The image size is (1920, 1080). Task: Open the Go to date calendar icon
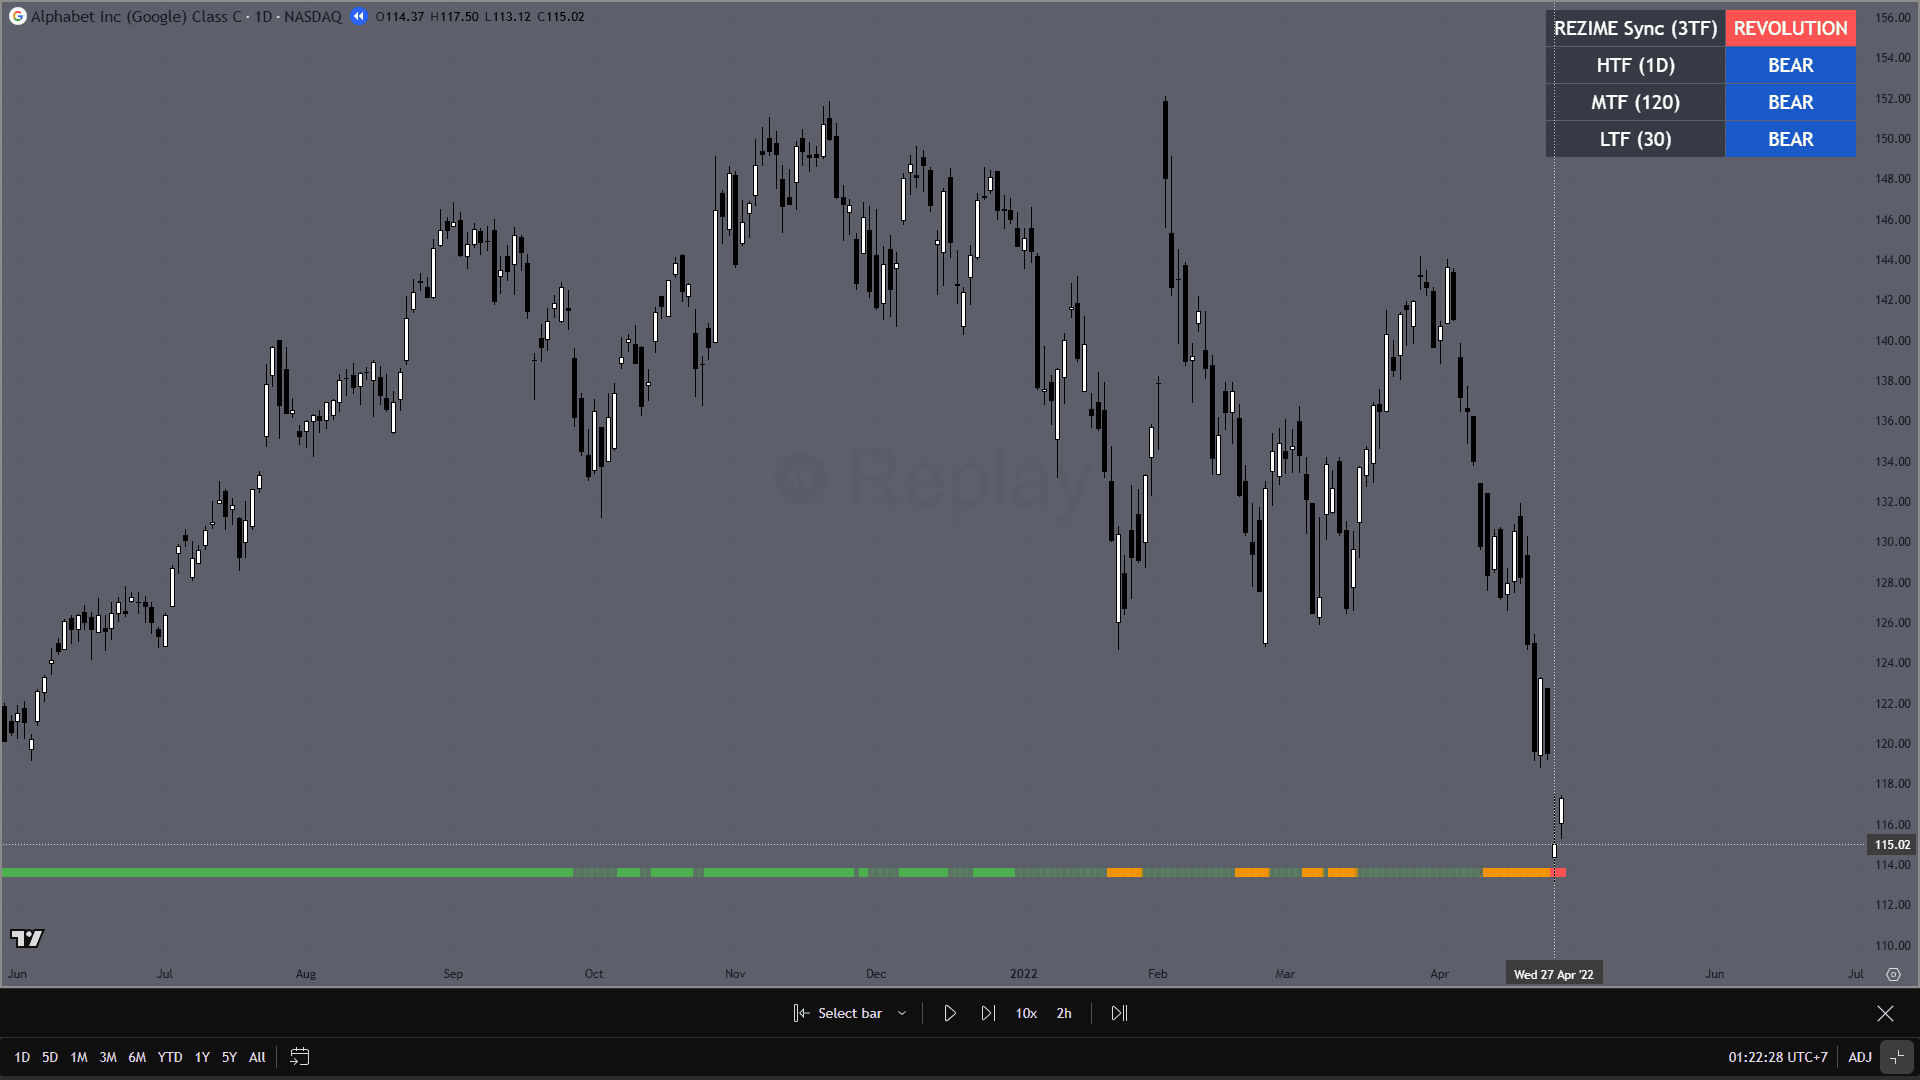click(x=299, y=1057)
